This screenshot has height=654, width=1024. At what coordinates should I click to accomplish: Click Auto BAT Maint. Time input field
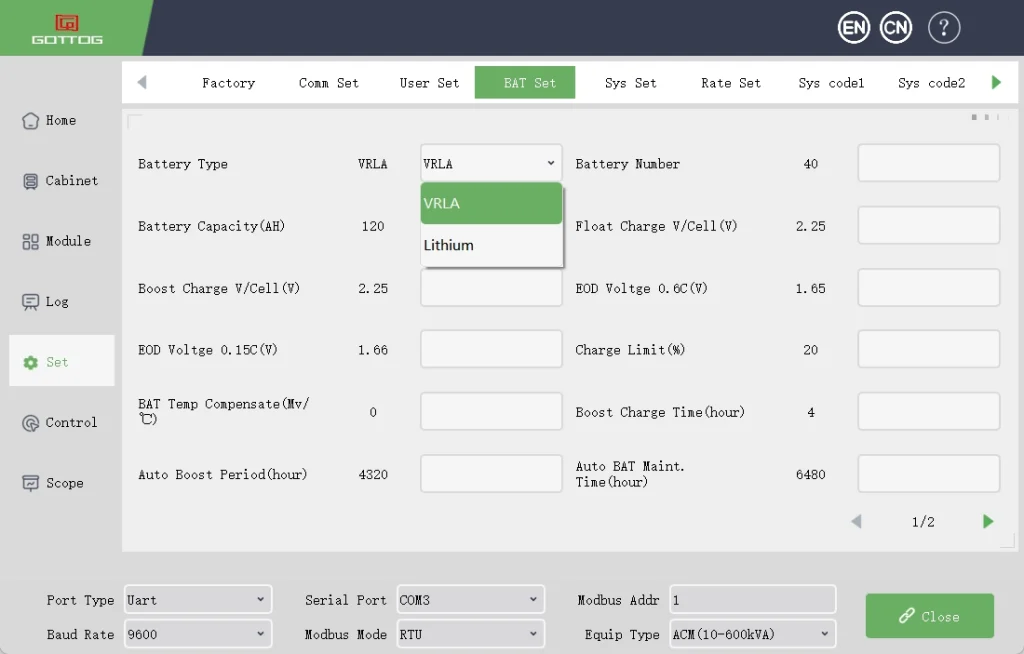928,474
